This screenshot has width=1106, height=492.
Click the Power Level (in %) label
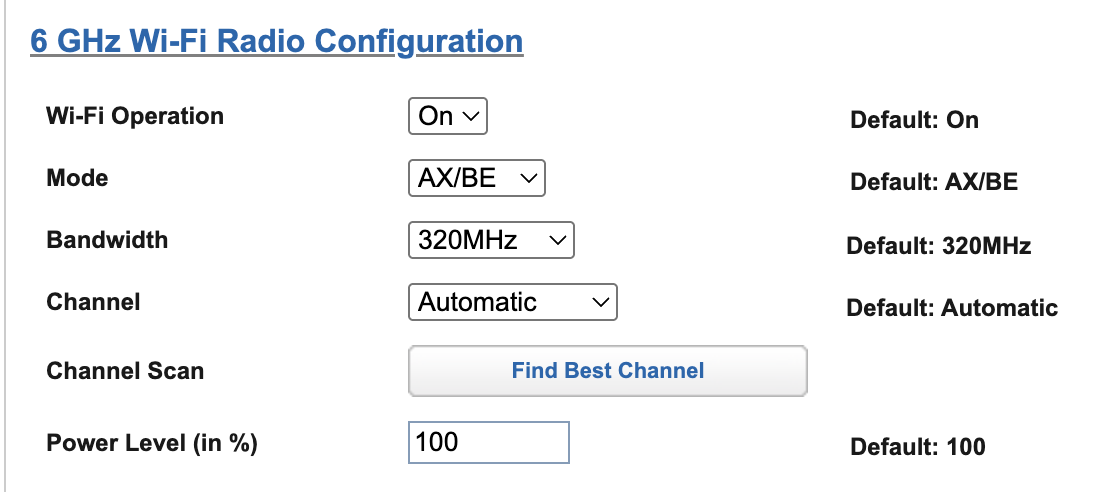coord(152,443)
